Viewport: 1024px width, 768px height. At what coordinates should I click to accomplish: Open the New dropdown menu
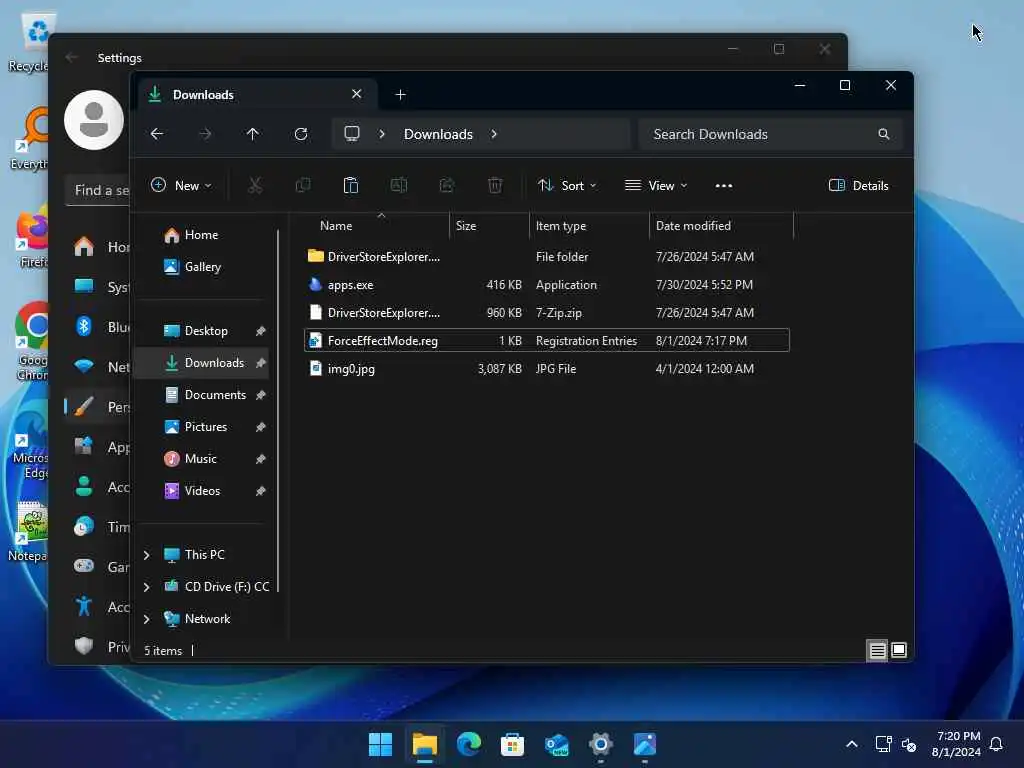tap(181, 185)
